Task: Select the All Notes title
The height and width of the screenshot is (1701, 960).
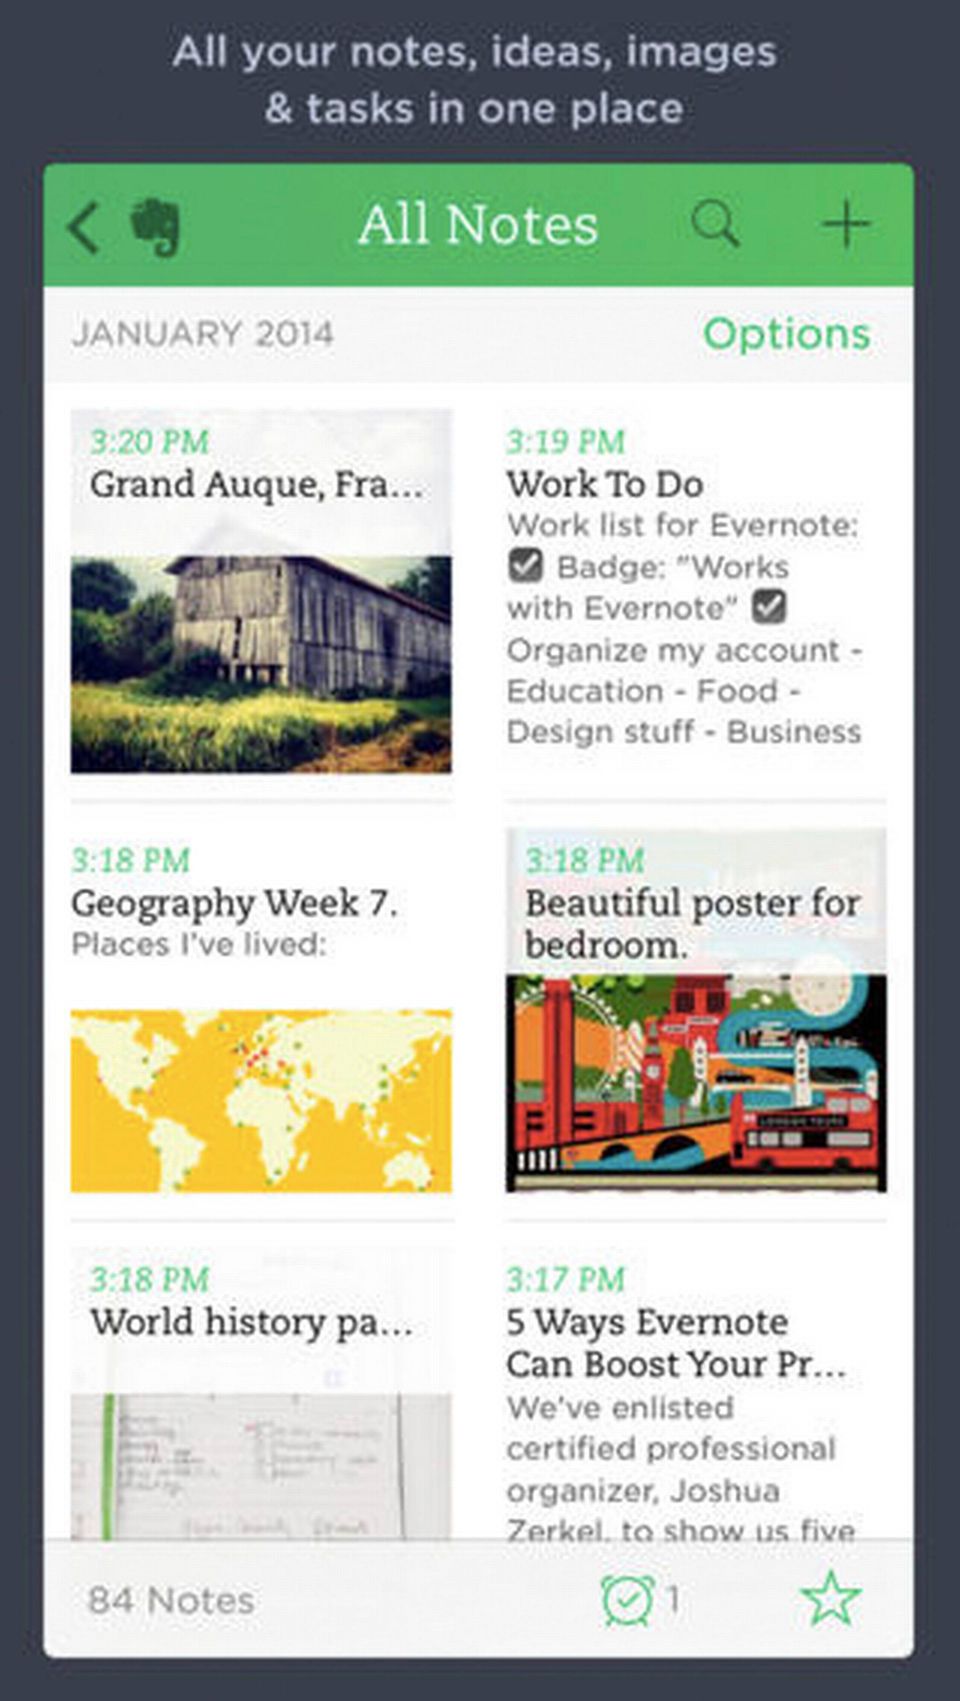Action: [x=478, y=225]
